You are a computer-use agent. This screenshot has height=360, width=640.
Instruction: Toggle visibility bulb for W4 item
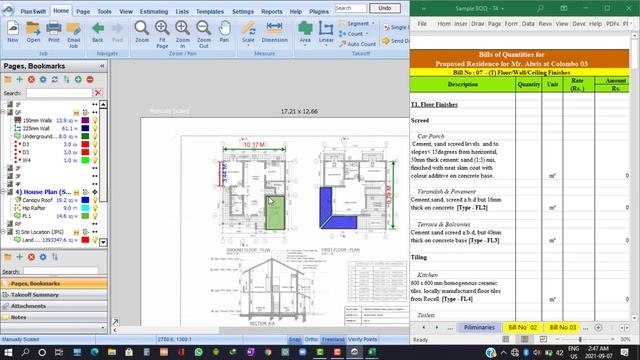(95, 160)
